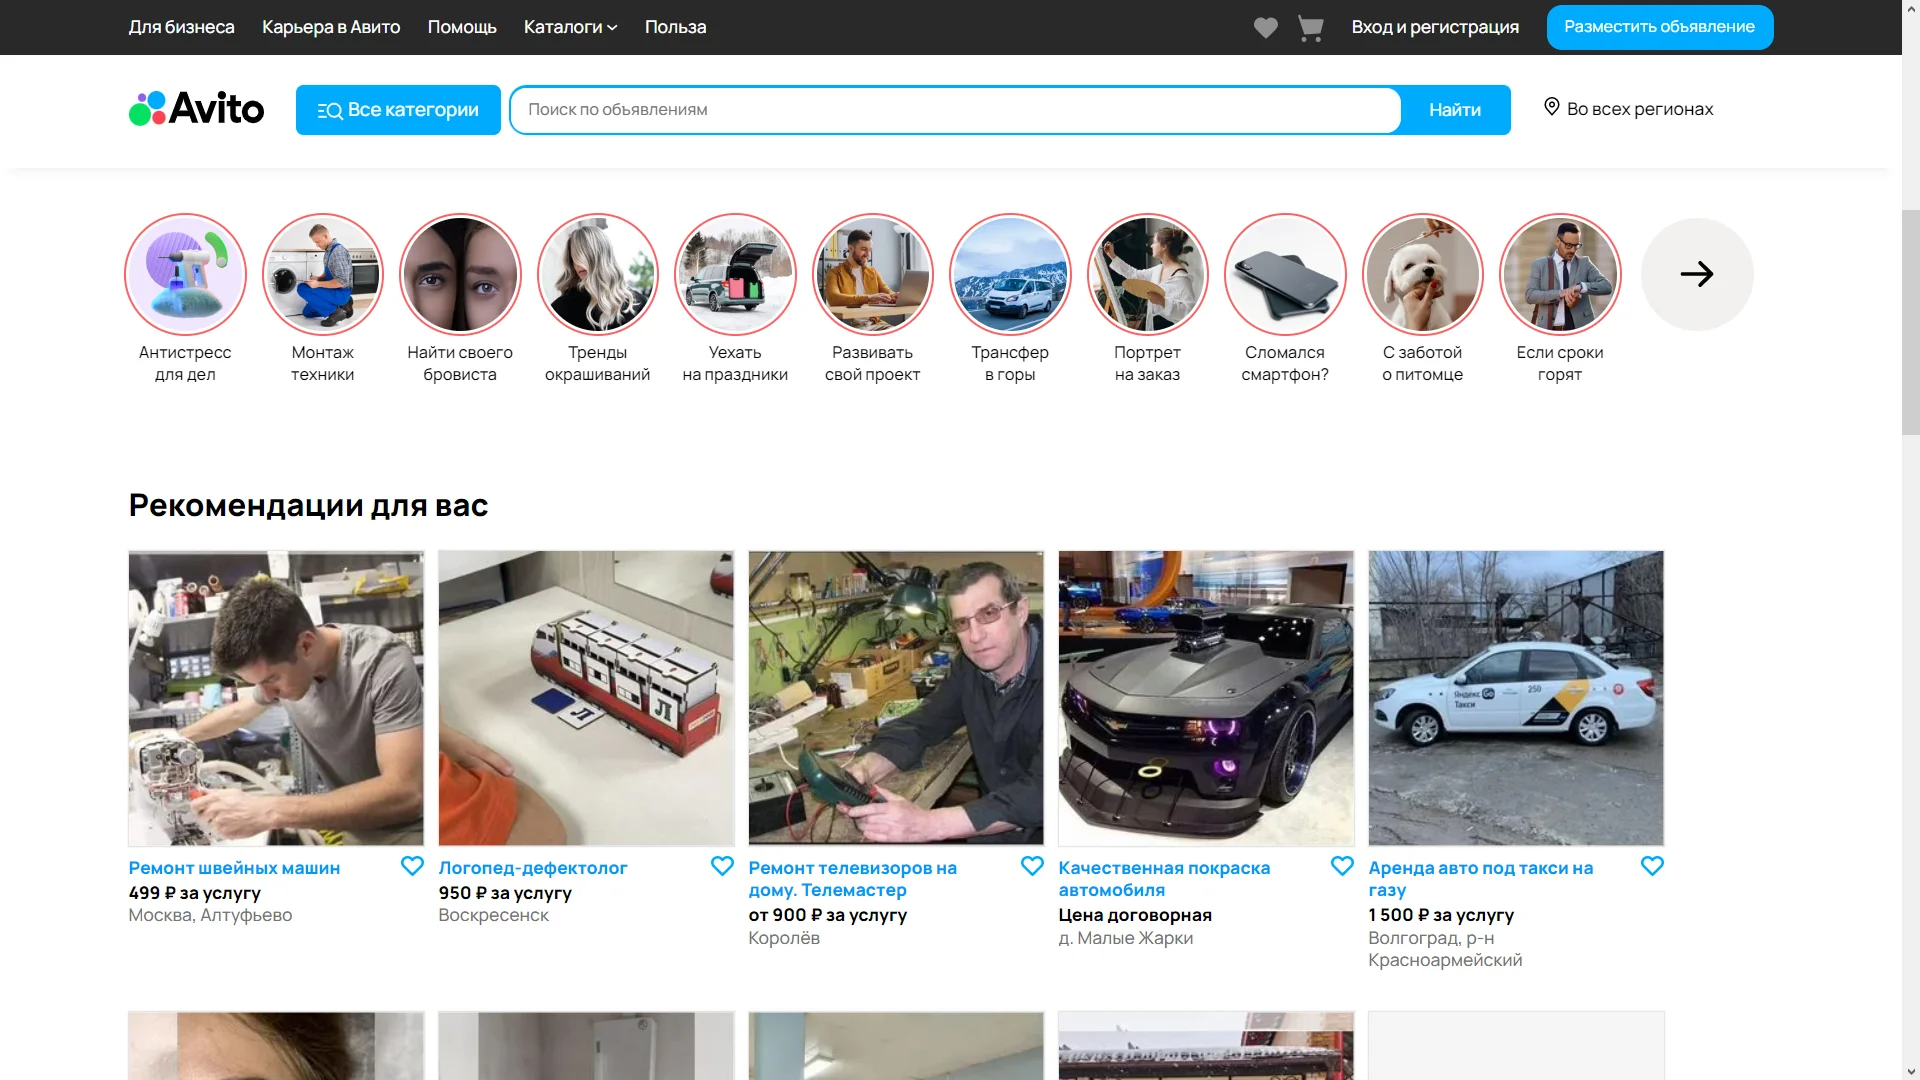Open 'Во всех регионах' region selector

[1628, 109]
